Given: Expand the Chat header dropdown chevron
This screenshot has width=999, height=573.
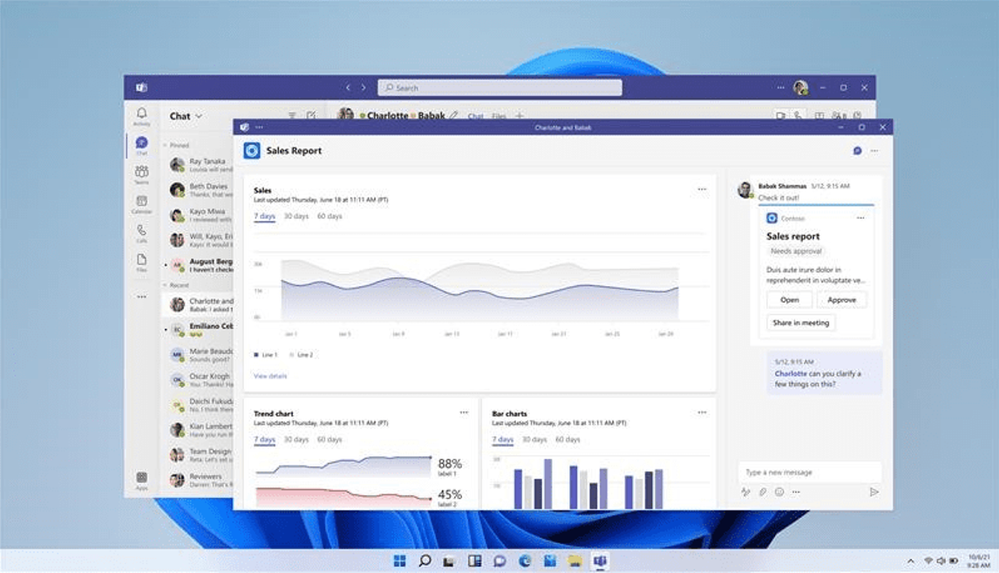Looking at the screenshot, I should 199,116.
